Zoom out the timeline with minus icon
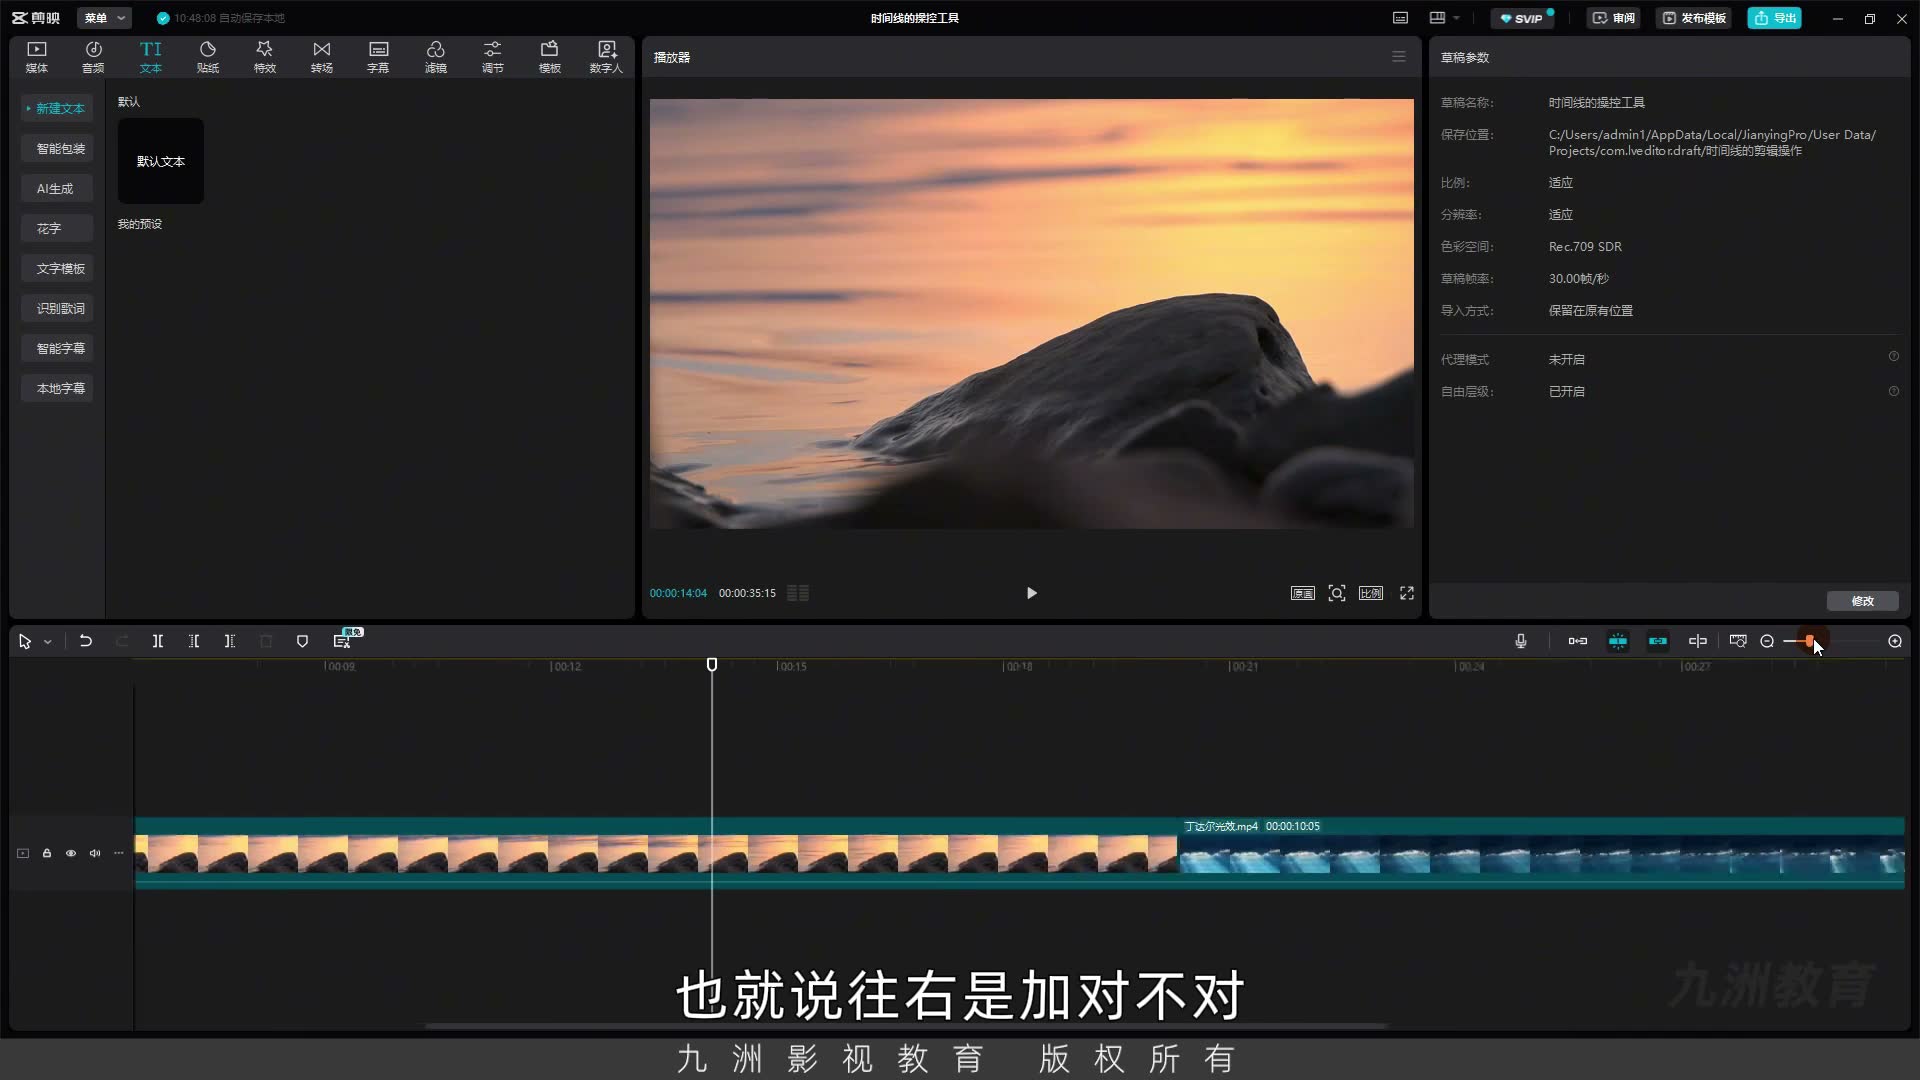1920x1080 pixels. [1767, 641]
